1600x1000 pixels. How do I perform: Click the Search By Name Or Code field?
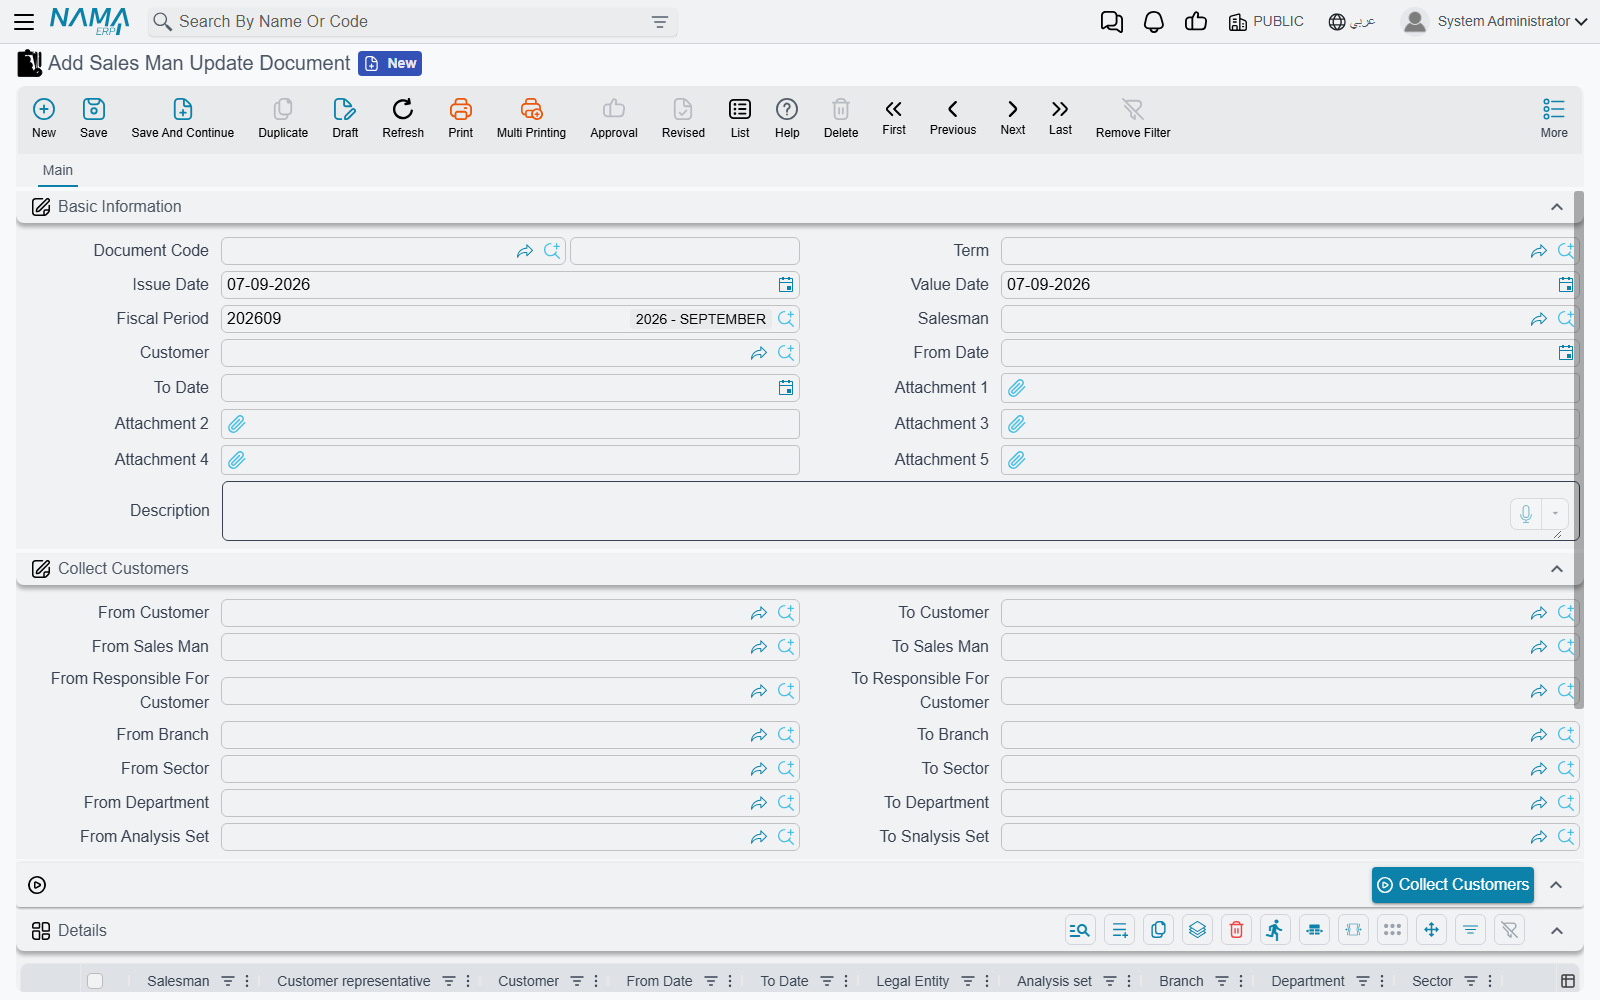click(413, 22)
